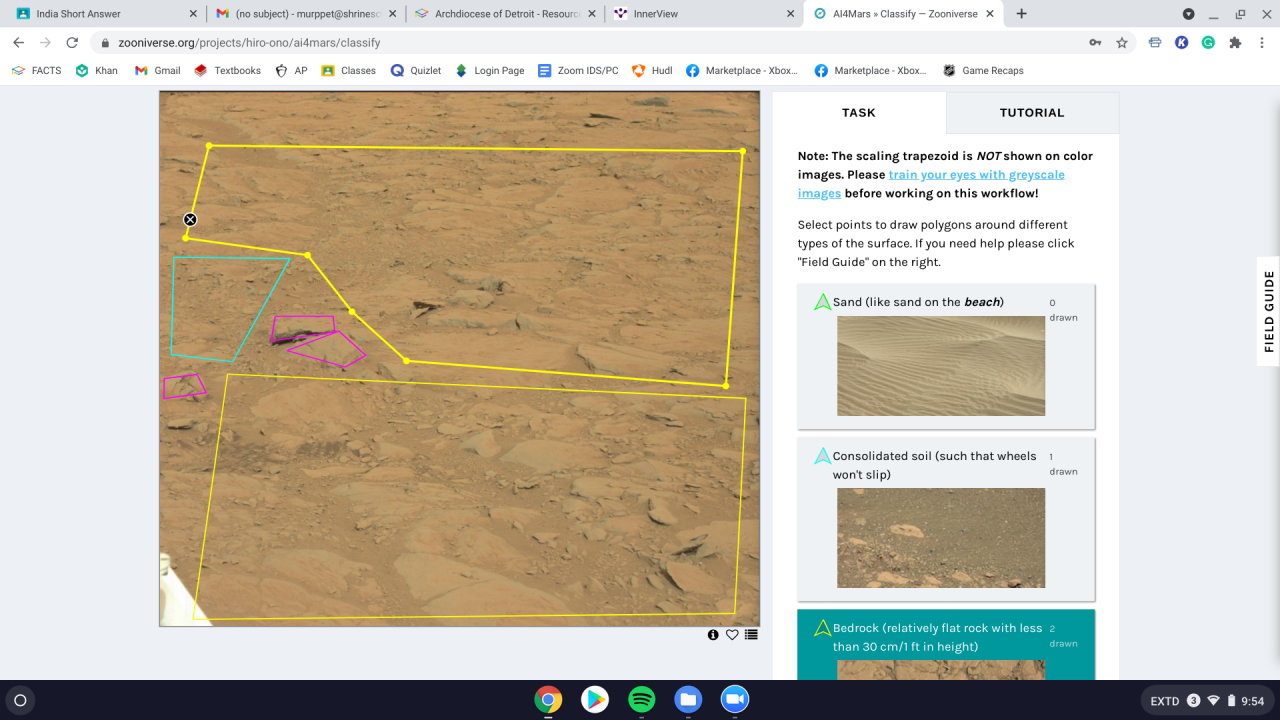This screenshot has height=720, width=1280.
Task: Open the Grammarly extension icon
Action: (x=1208, y=43)
